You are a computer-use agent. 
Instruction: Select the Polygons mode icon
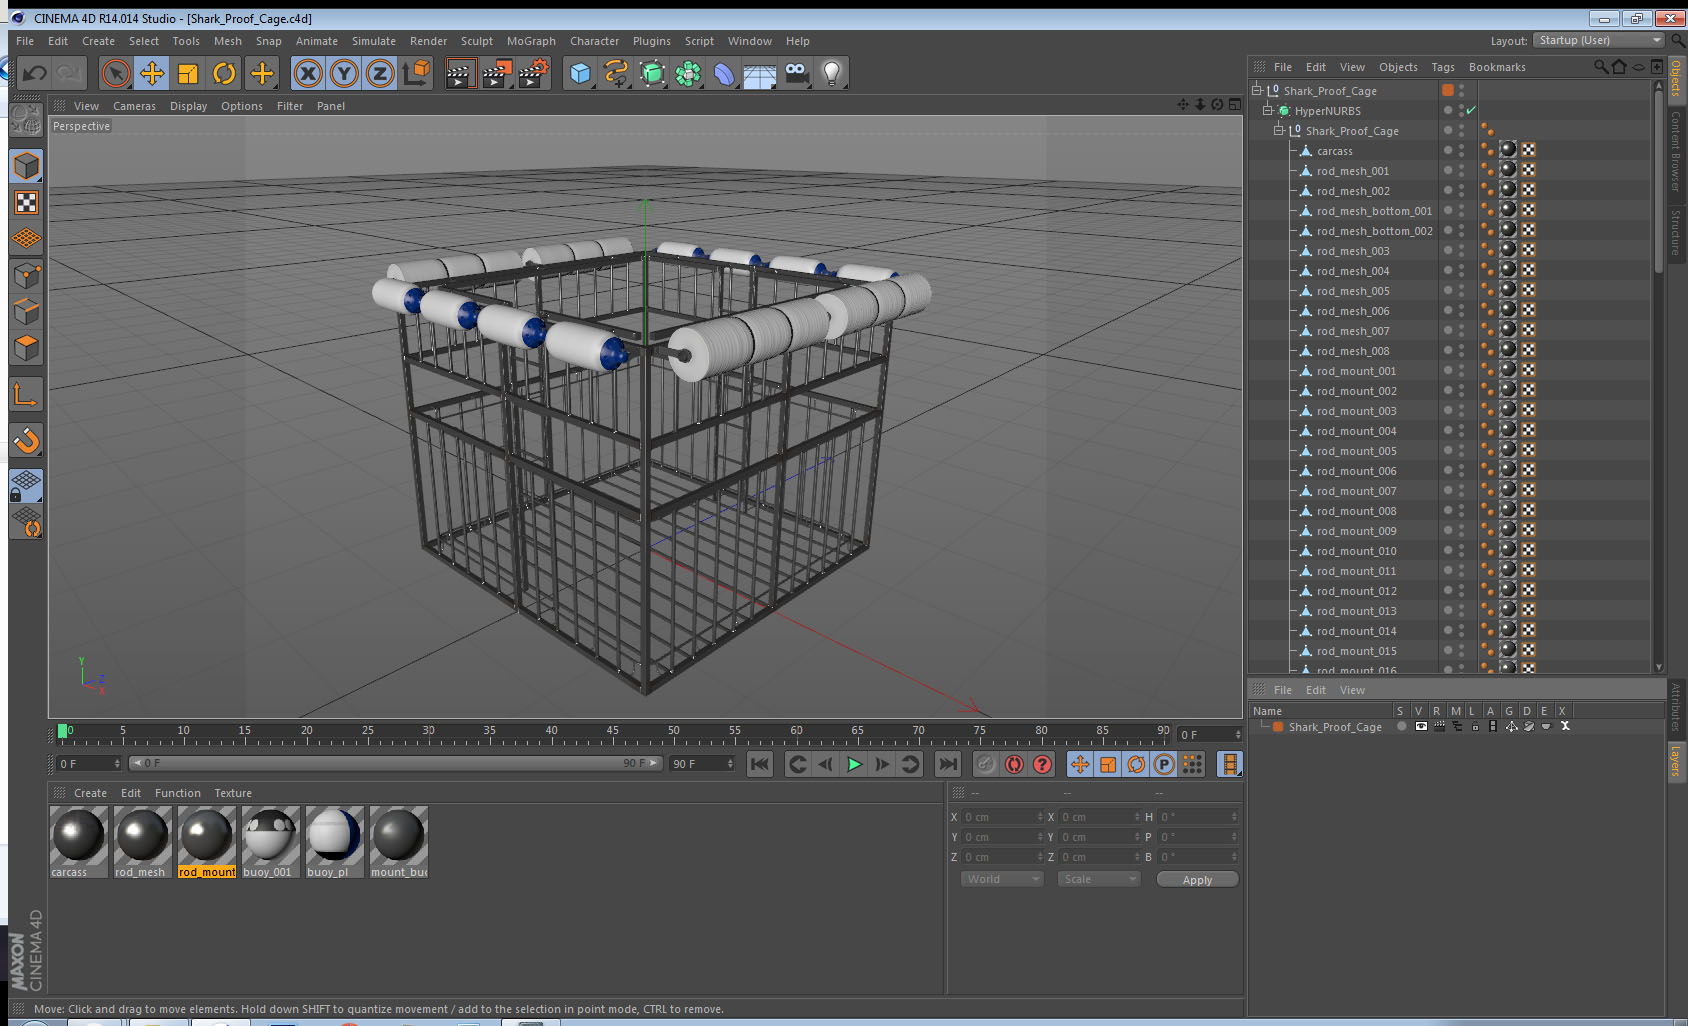(x=26, y=347)
